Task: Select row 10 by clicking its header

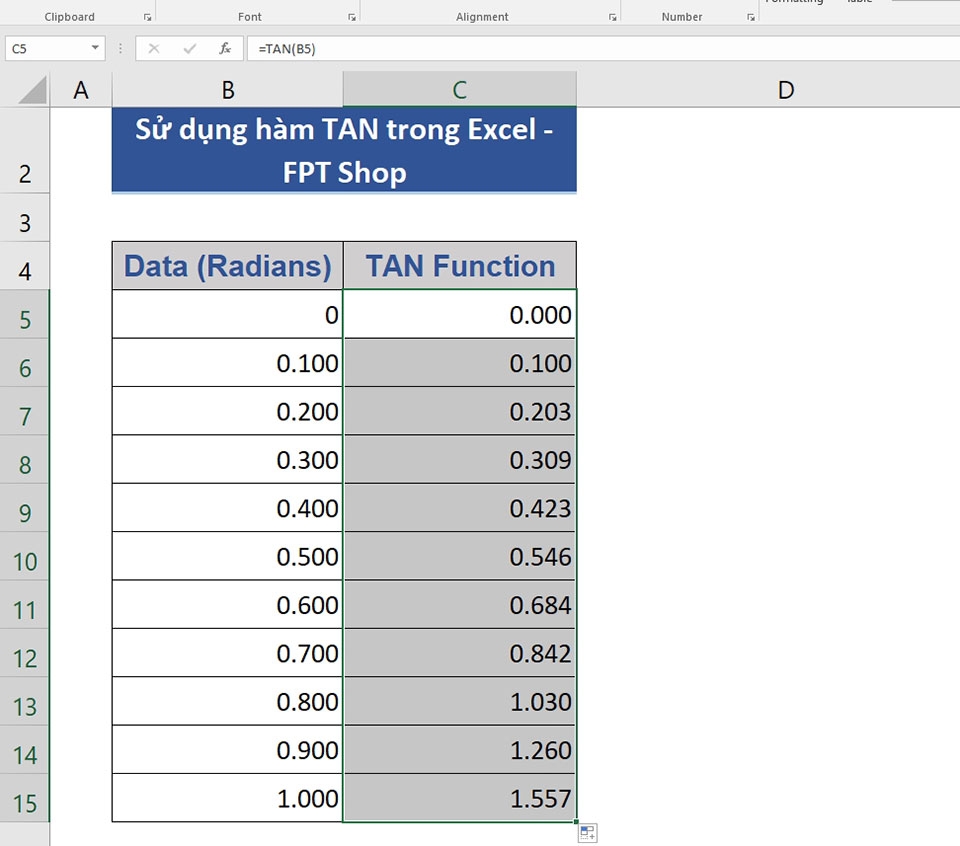Action: pos(25,560)
